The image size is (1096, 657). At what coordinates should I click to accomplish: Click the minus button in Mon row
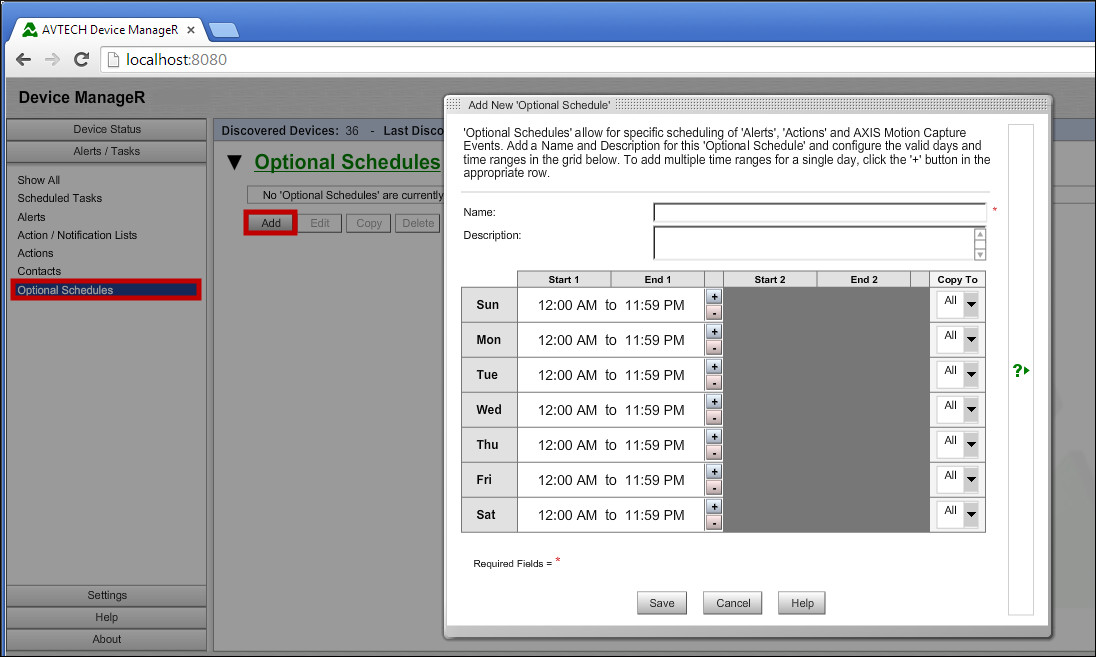[x=714, y=348]
